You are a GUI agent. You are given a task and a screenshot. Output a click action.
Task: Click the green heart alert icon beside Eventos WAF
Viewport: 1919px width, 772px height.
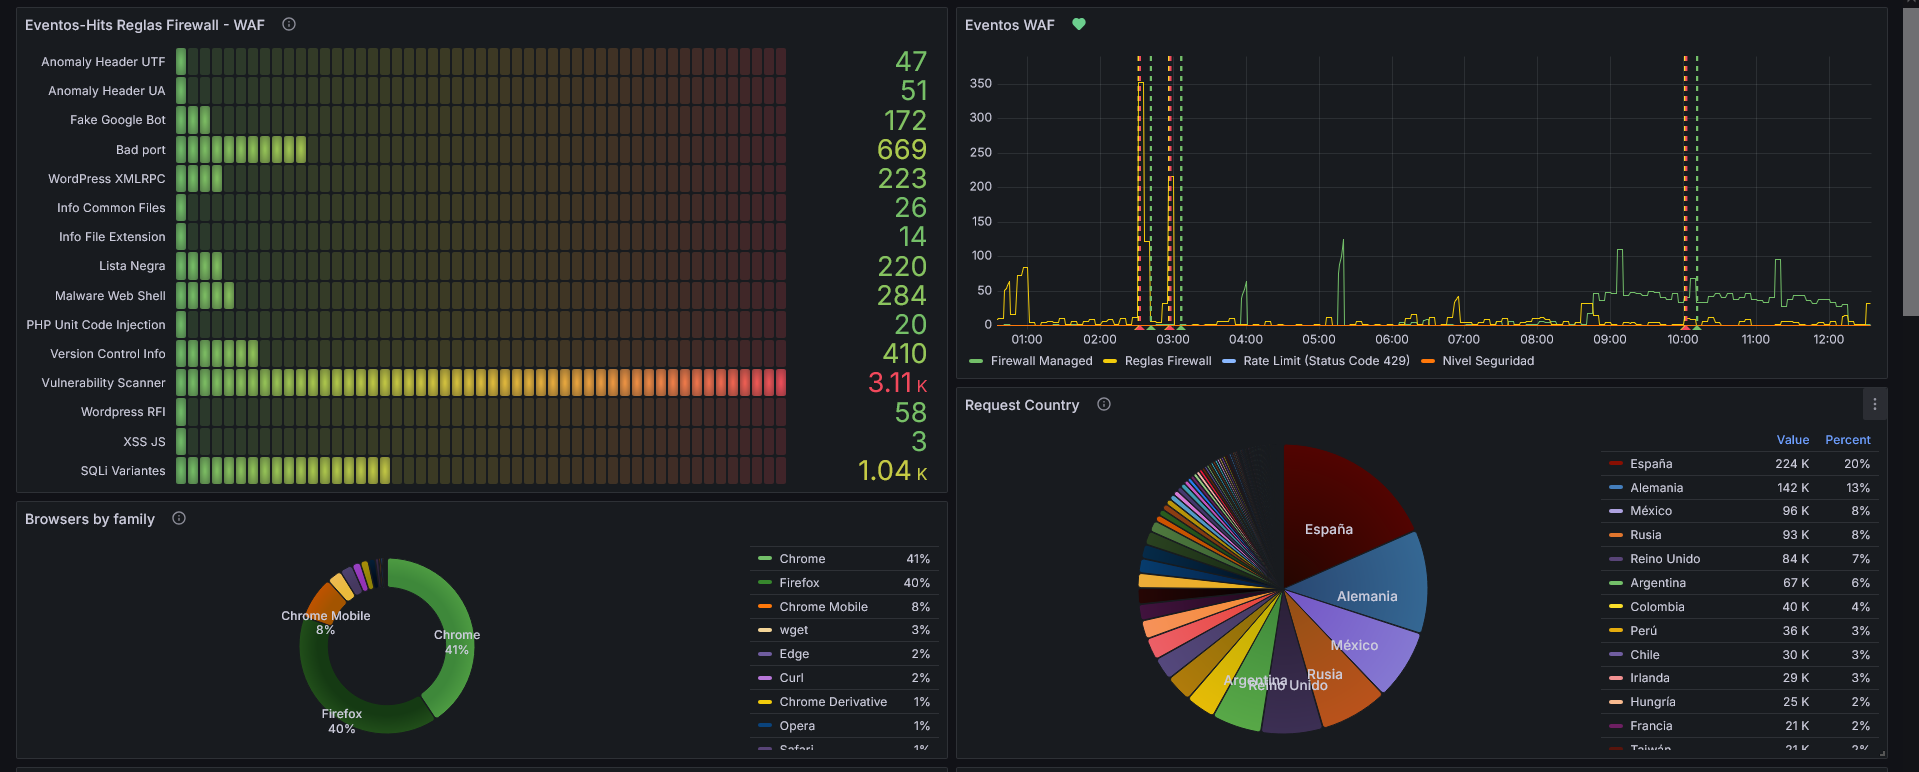pyautogui.click(x=1079, y=24)
